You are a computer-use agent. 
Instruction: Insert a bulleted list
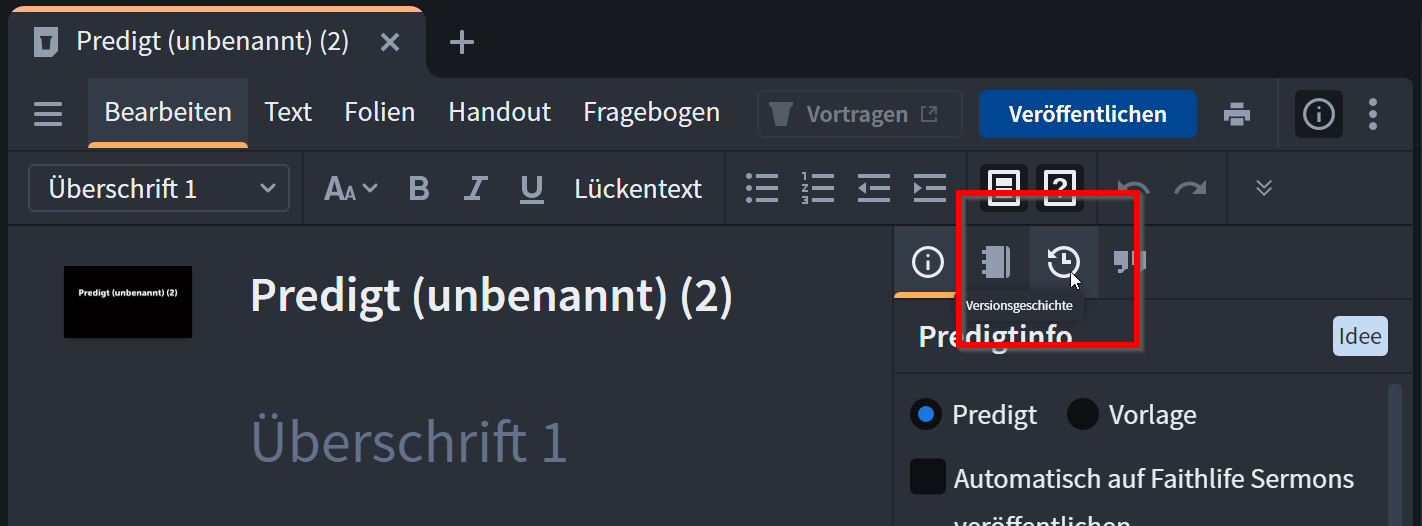click(x=762, y=188)
